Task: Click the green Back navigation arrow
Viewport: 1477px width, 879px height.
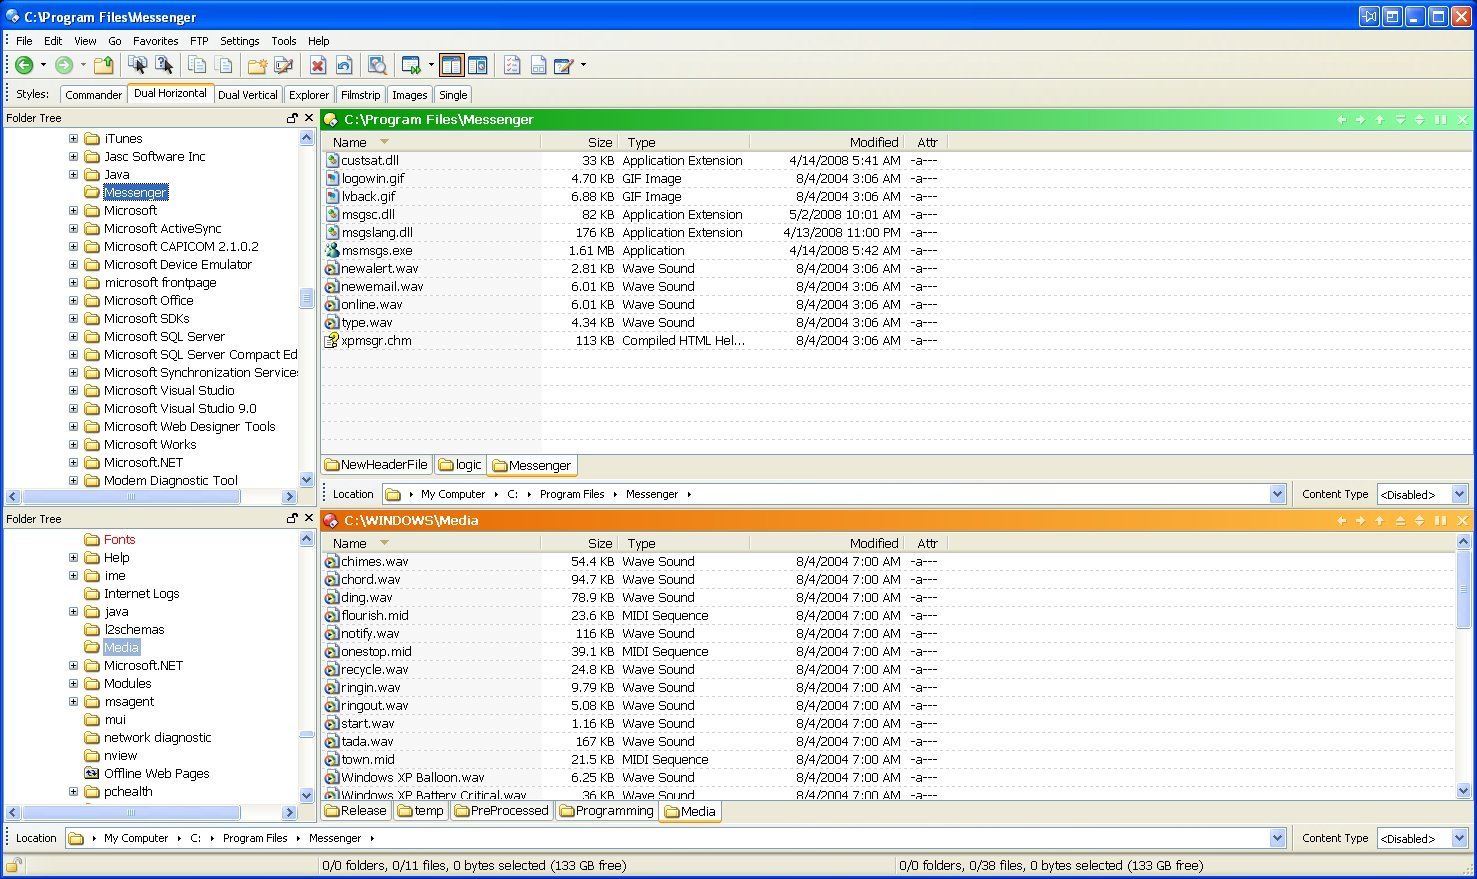Action: tap(24, 66)
